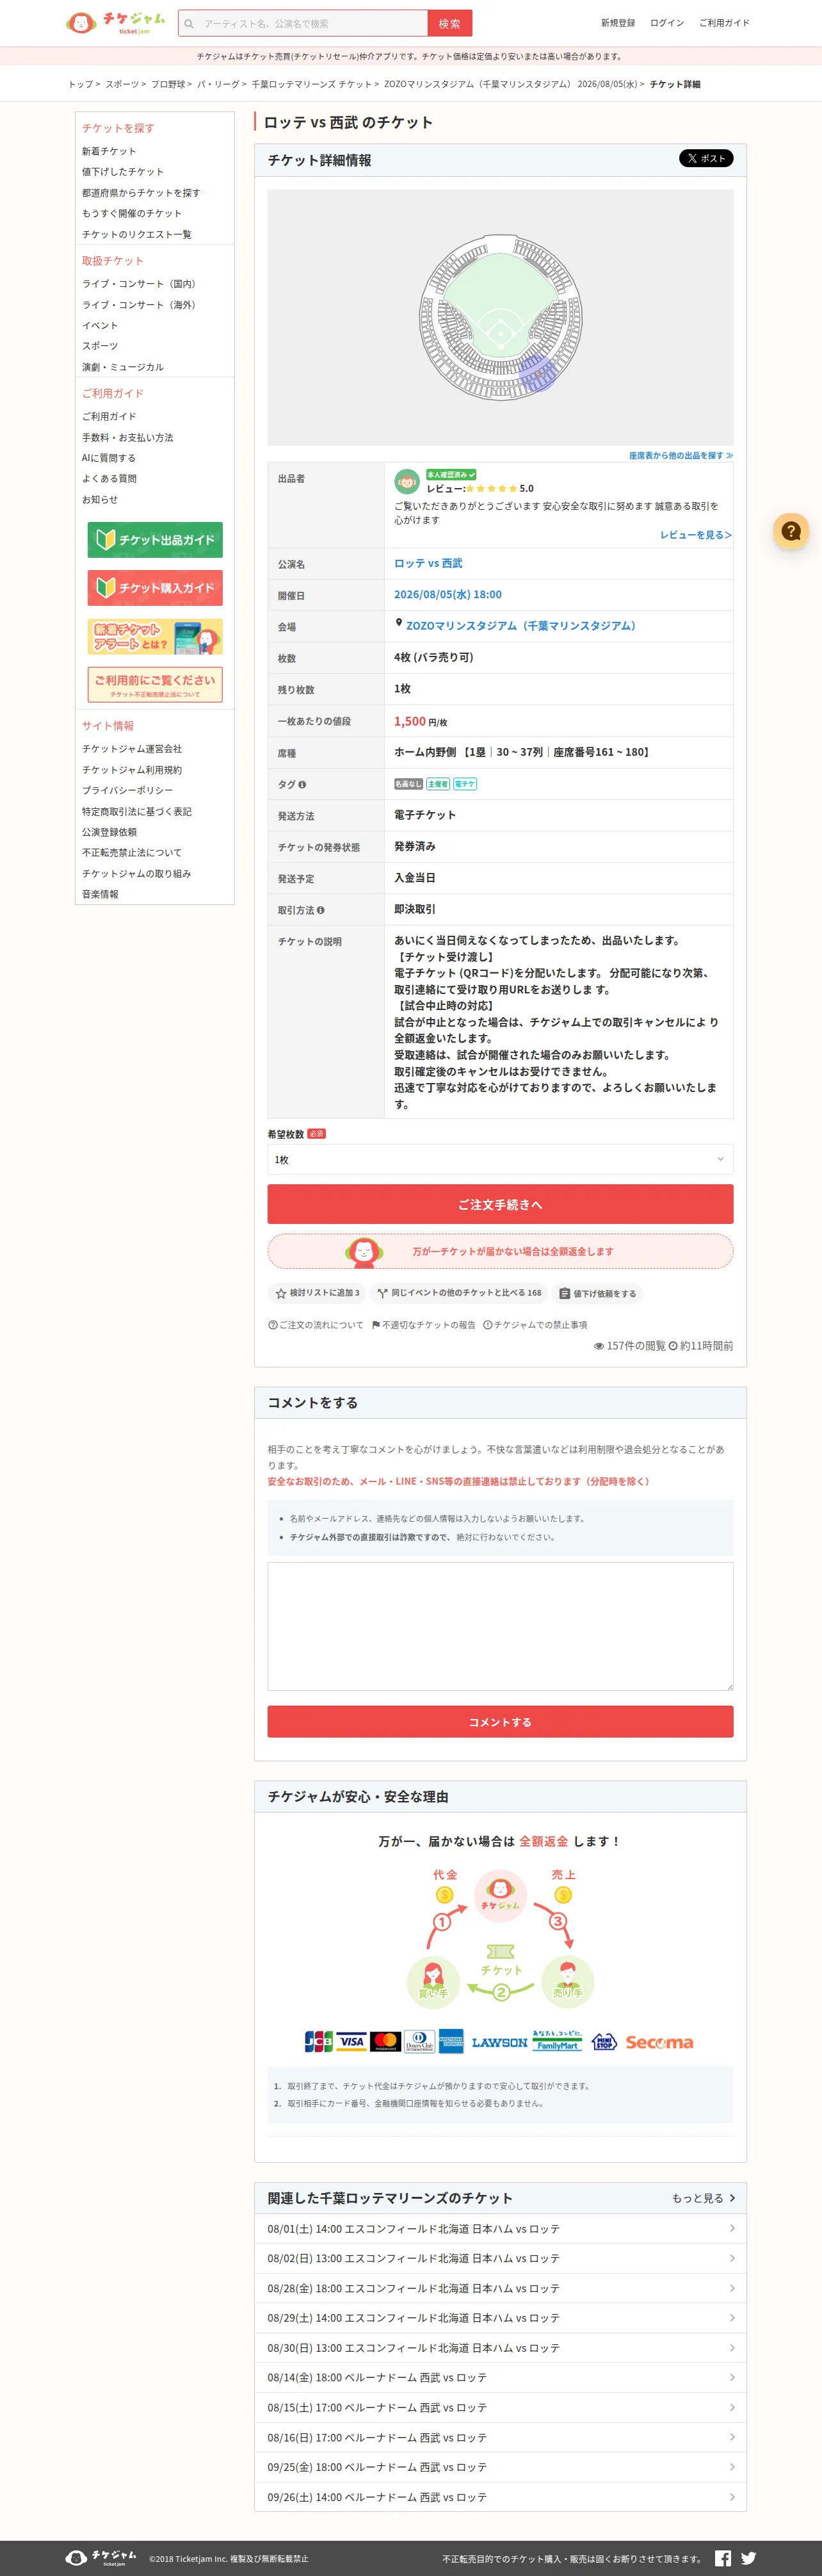This screenshot has width=822, height=2576.
Task: Click the info icon next to タグ
Action: pos(302,785)
